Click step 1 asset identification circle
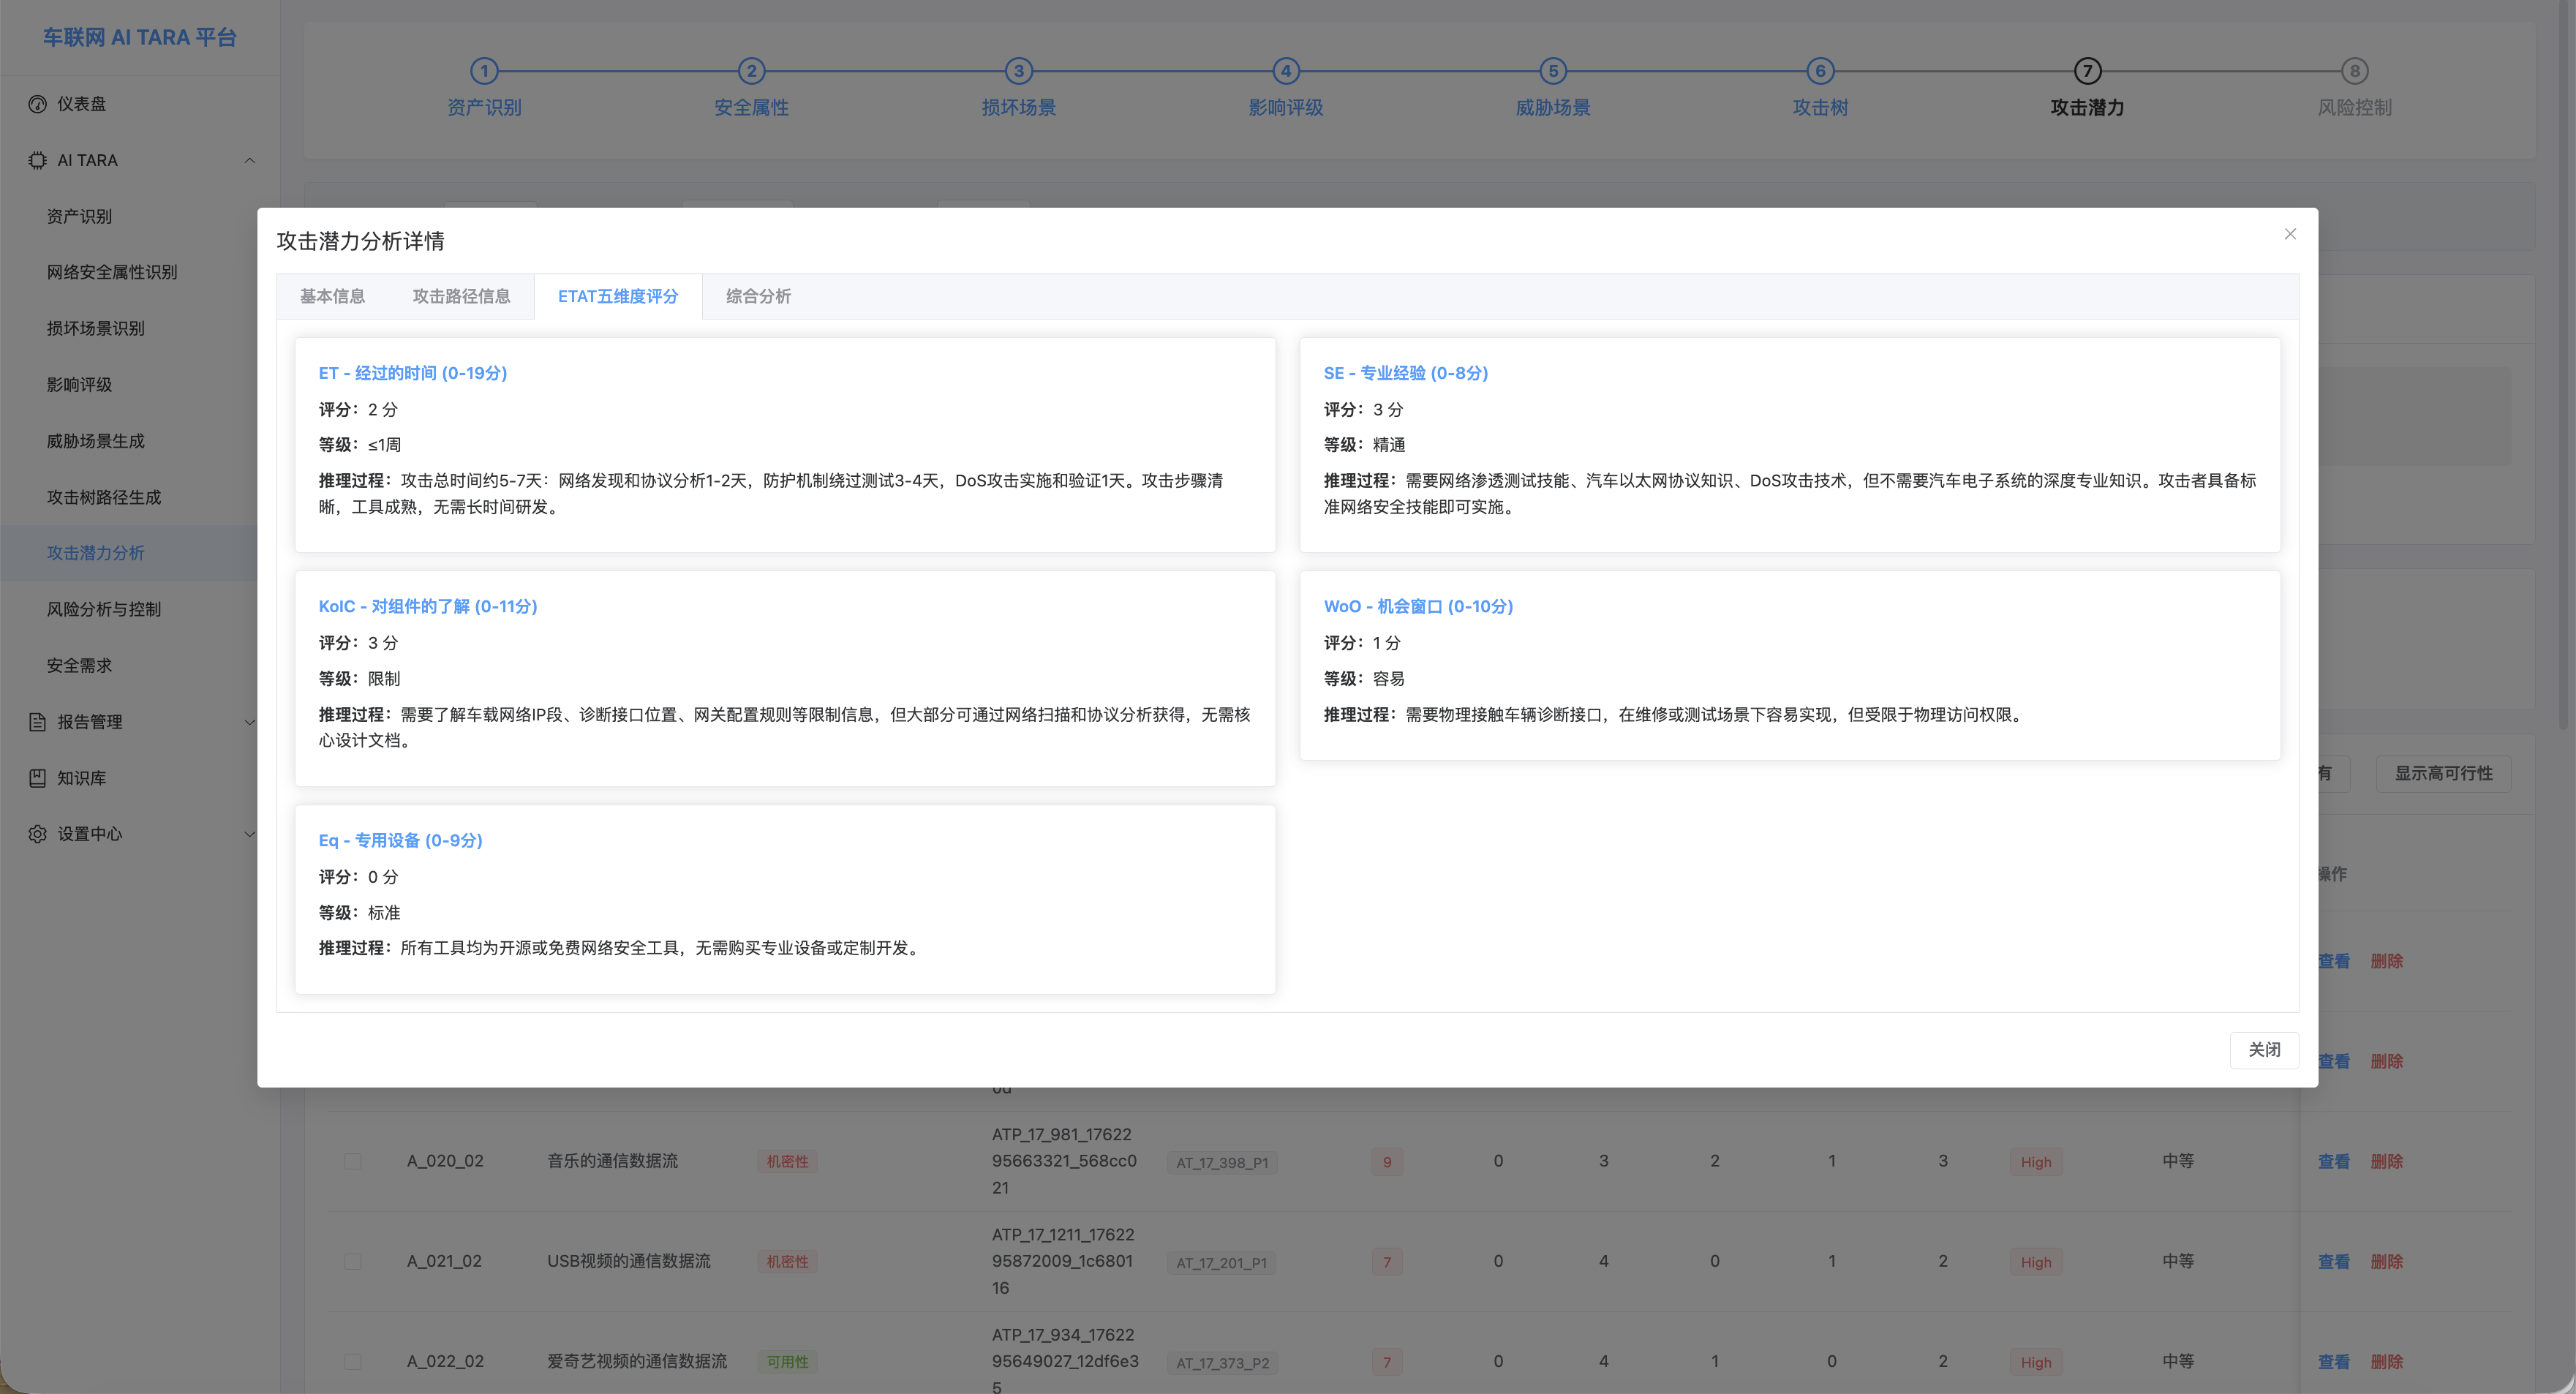 (x=484, y=71)
